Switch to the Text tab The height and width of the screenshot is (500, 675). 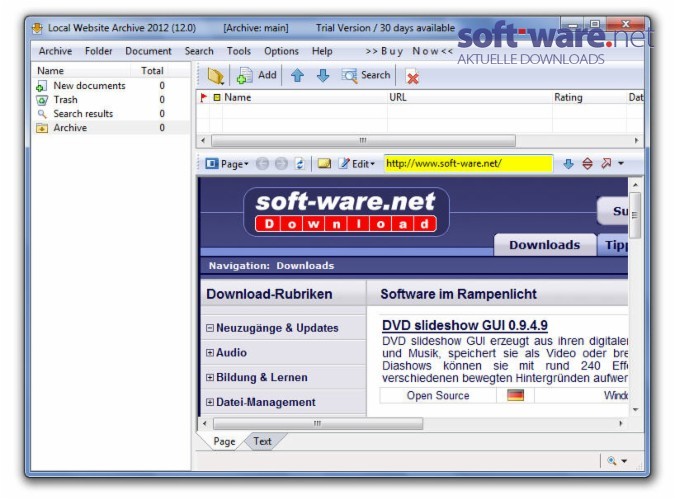[x=262, y=441]
